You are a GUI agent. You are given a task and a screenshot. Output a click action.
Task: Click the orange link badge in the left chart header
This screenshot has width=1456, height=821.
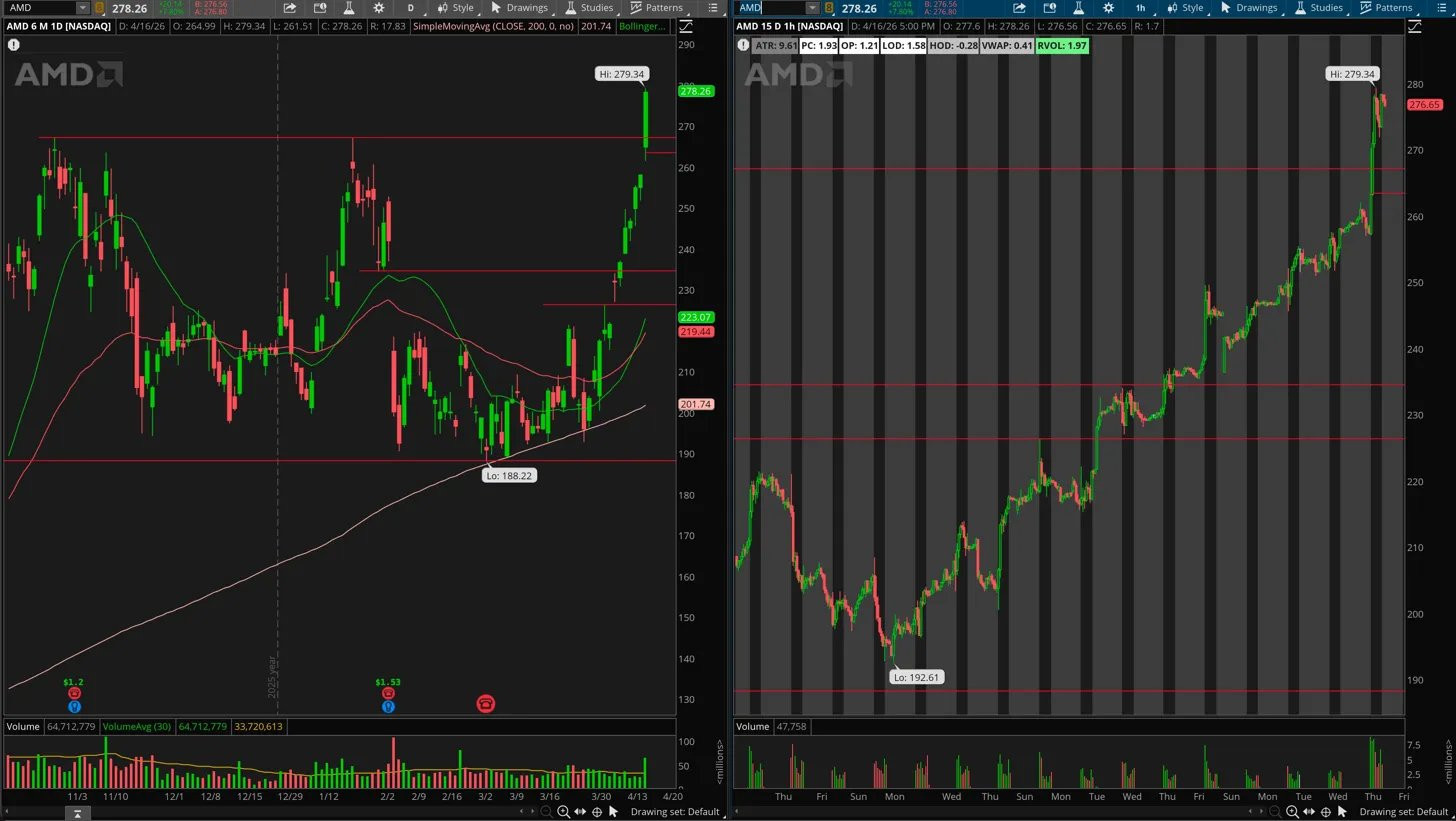tap(99, 8)
